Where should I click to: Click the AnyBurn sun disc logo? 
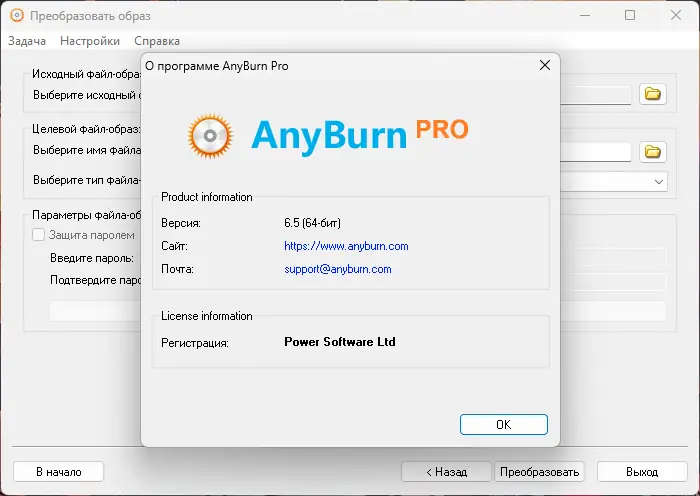click(210, 136)
